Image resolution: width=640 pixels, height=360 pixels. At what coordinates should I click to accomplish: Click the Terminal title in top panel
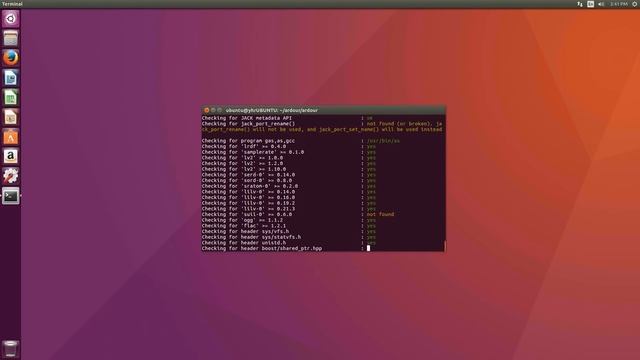pyautogui.click(x=12, y=4)
